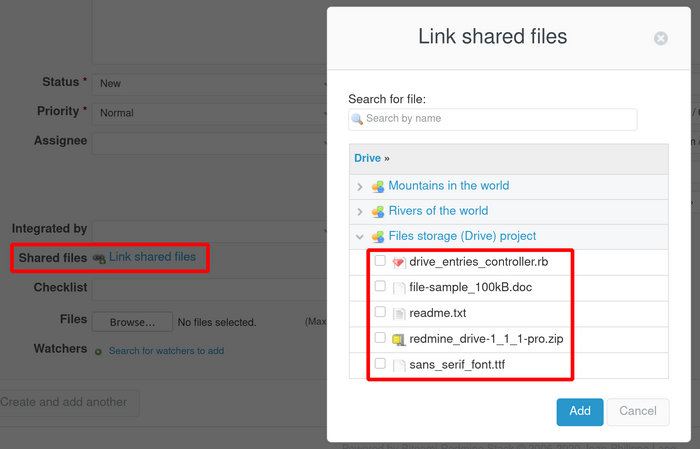Click the project icon beside Mountains in the world
The image size is (700, 449).
[378, 186]
